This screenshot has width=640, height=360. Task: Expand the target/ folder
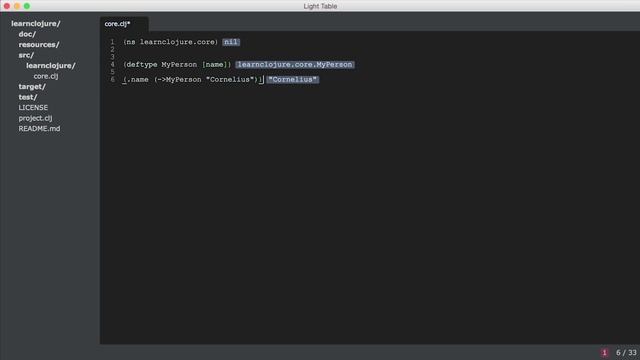(x=32, y=87)
